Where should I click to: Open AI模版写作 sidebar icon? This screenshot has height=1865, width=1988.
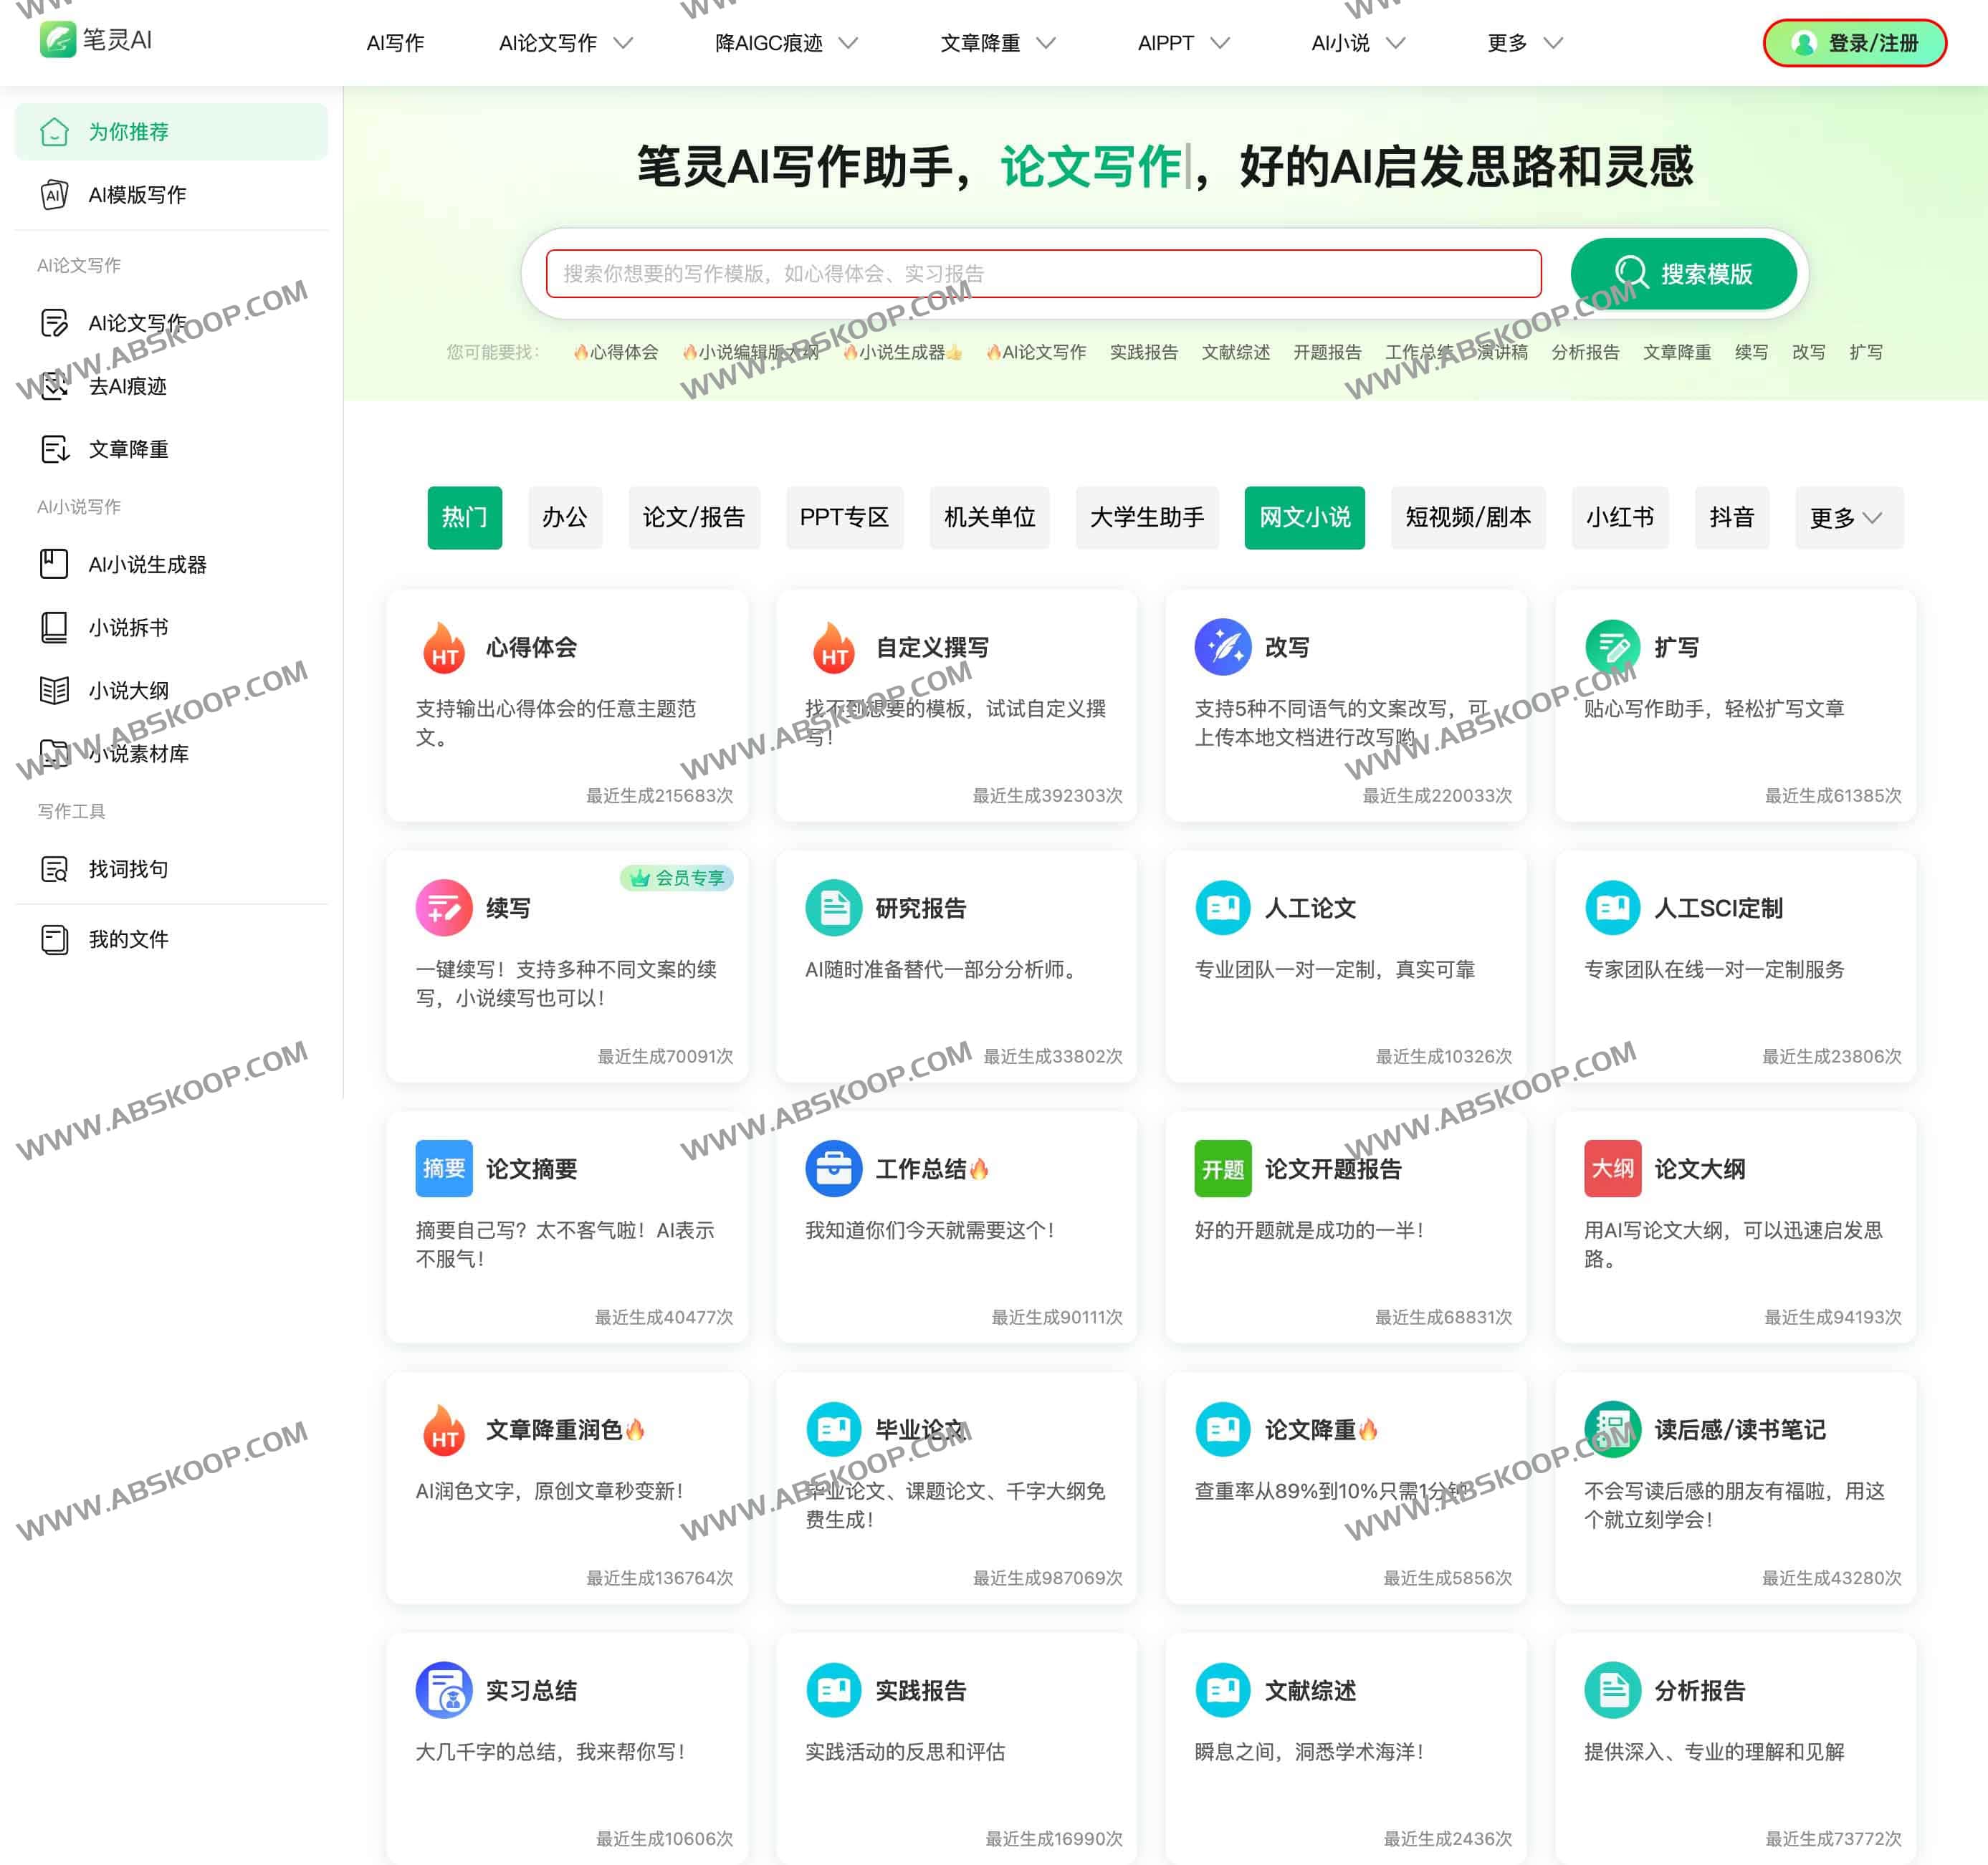click(x=54, y=194)
